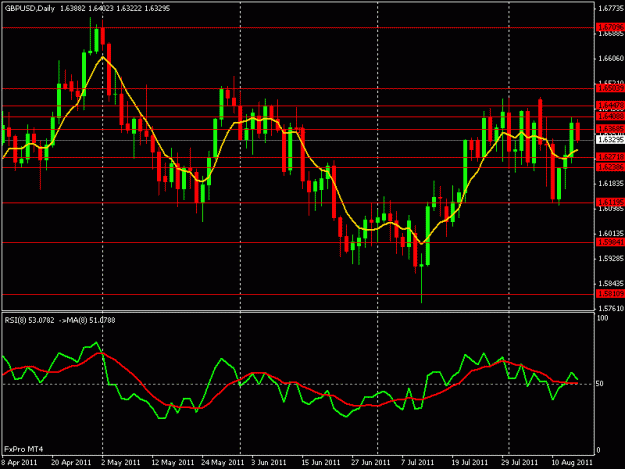Click the 1.59285 price axis value
Screen dimensions: 625x469
[x=611, y=259]
